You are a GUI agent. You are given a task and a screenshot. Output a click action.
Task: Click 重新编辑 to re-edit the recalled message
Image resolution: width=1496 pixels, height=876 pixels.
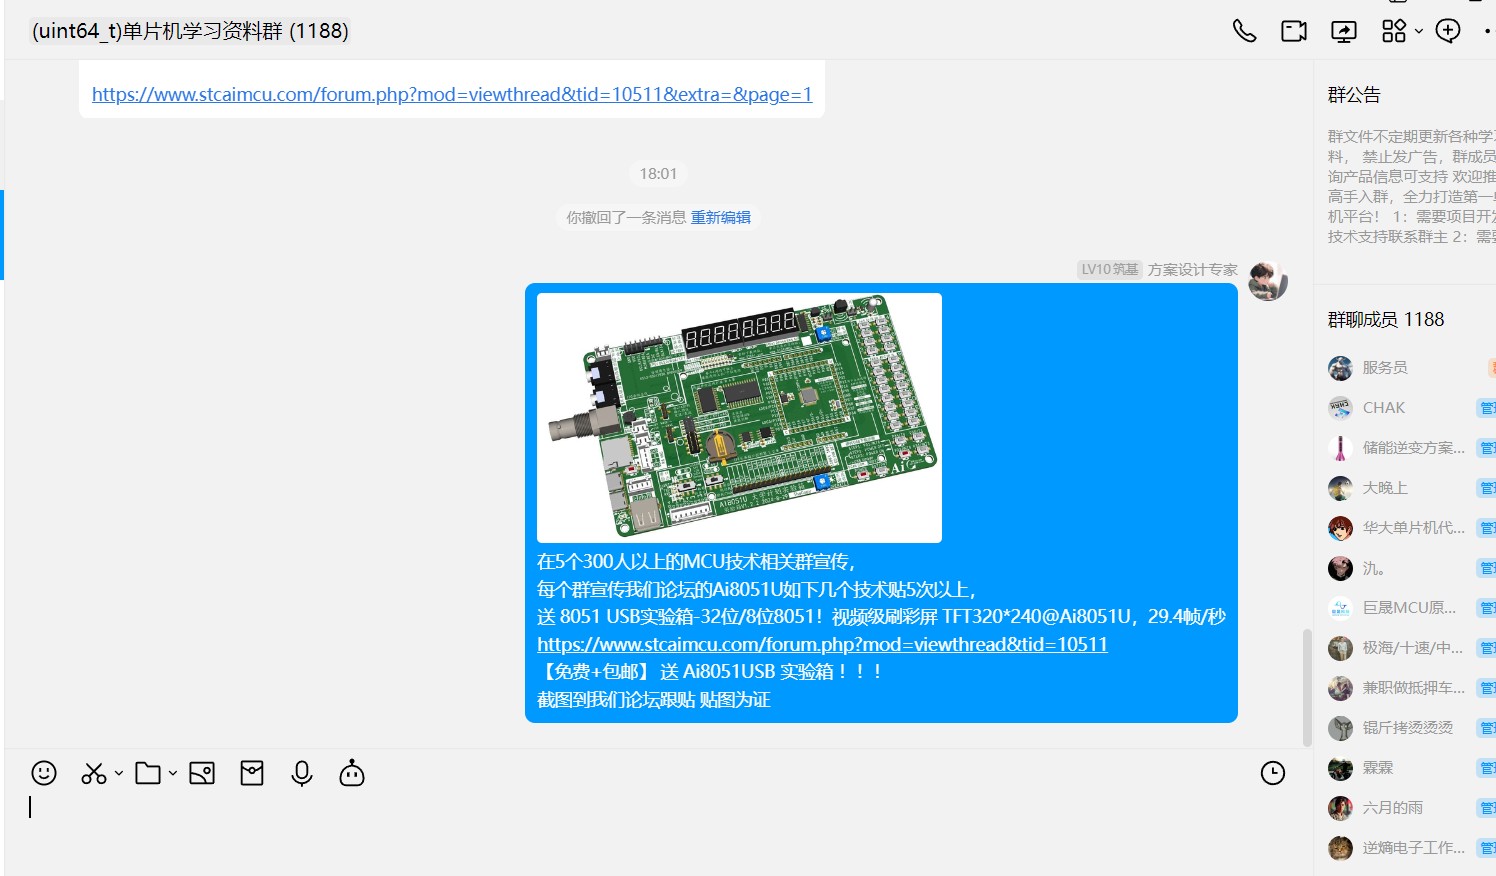(x=721, y=217)
